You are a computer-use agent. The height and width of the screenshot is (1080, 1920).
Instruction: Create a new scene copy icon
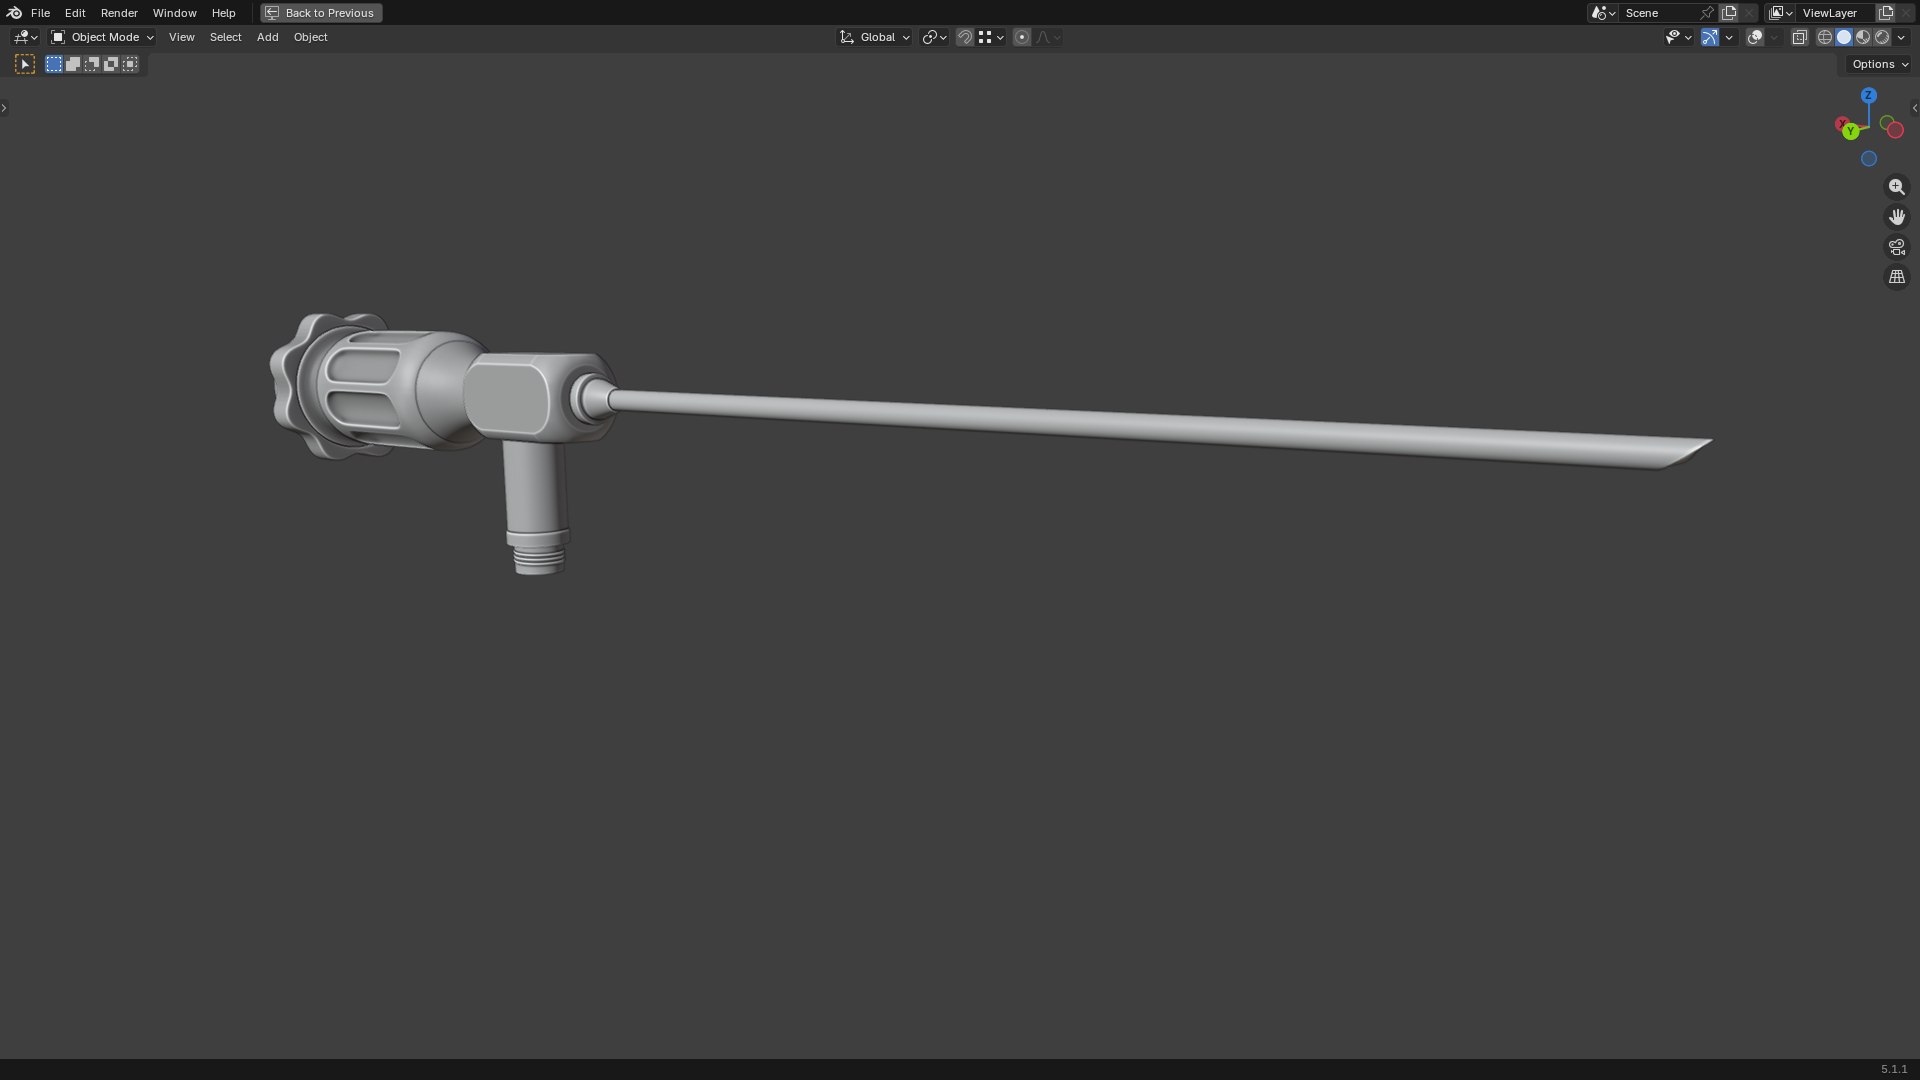pos(1729,13)
